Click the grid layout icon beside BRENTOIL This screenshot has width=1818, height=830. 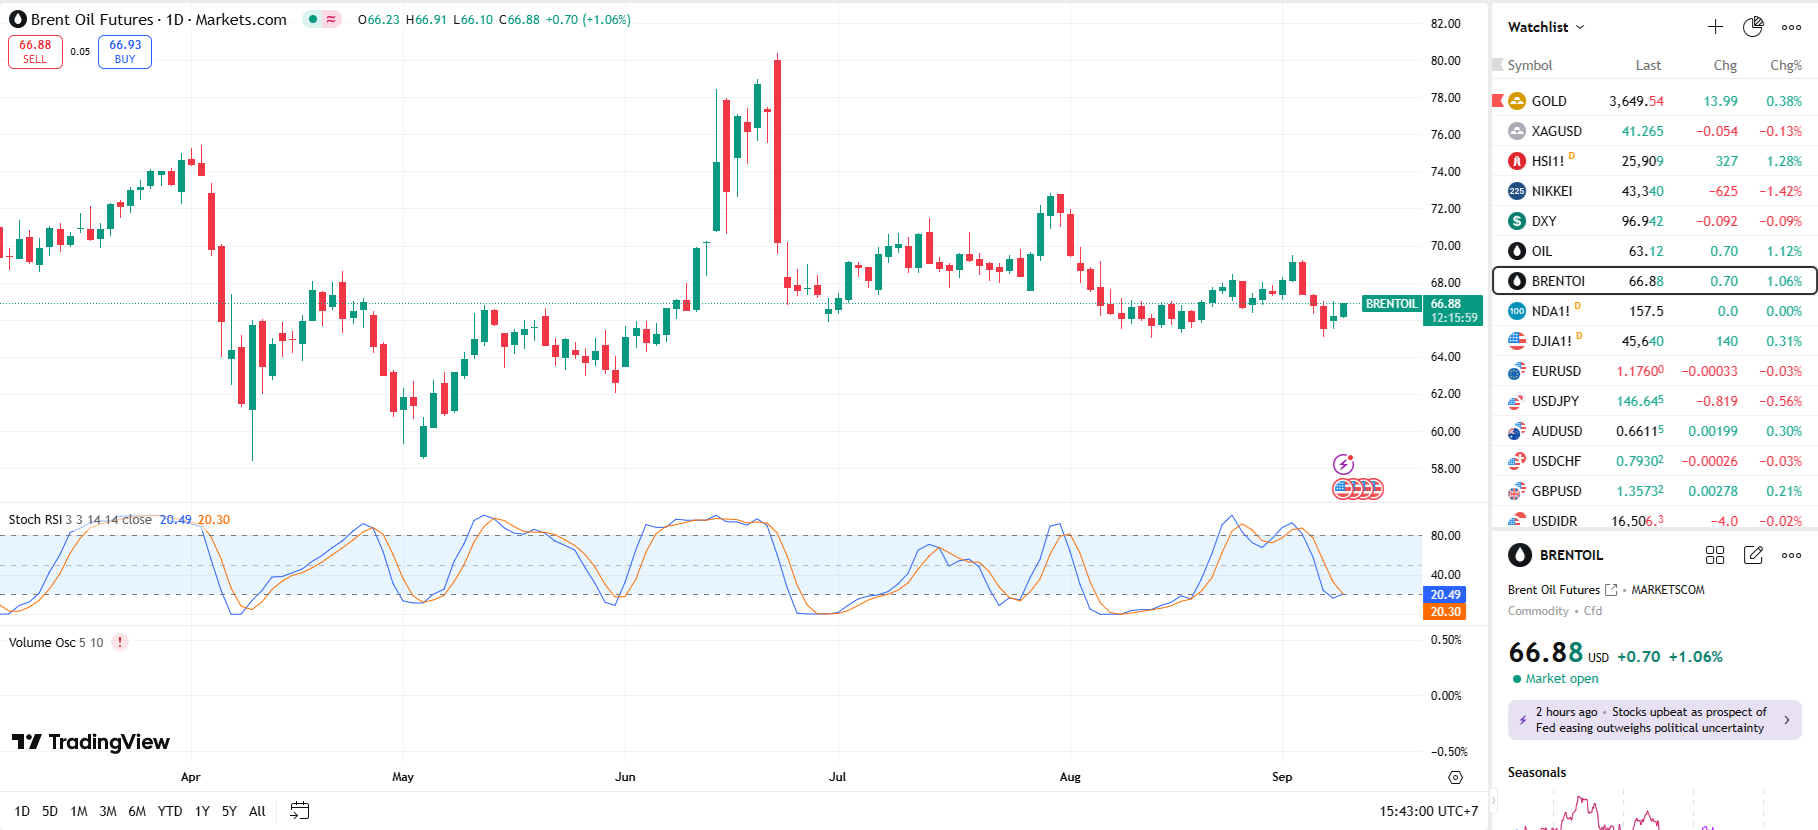[1715, 555]
